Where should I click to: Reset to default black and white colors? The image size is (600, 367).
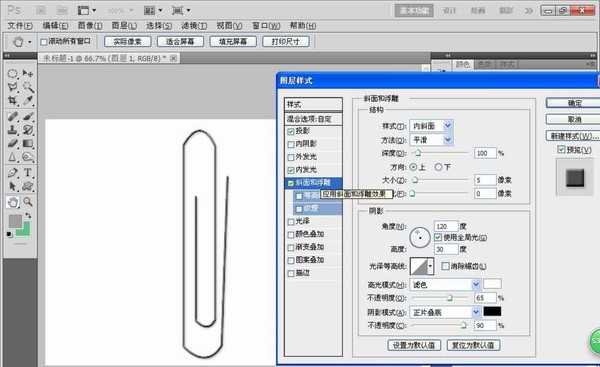click(9, 234)
